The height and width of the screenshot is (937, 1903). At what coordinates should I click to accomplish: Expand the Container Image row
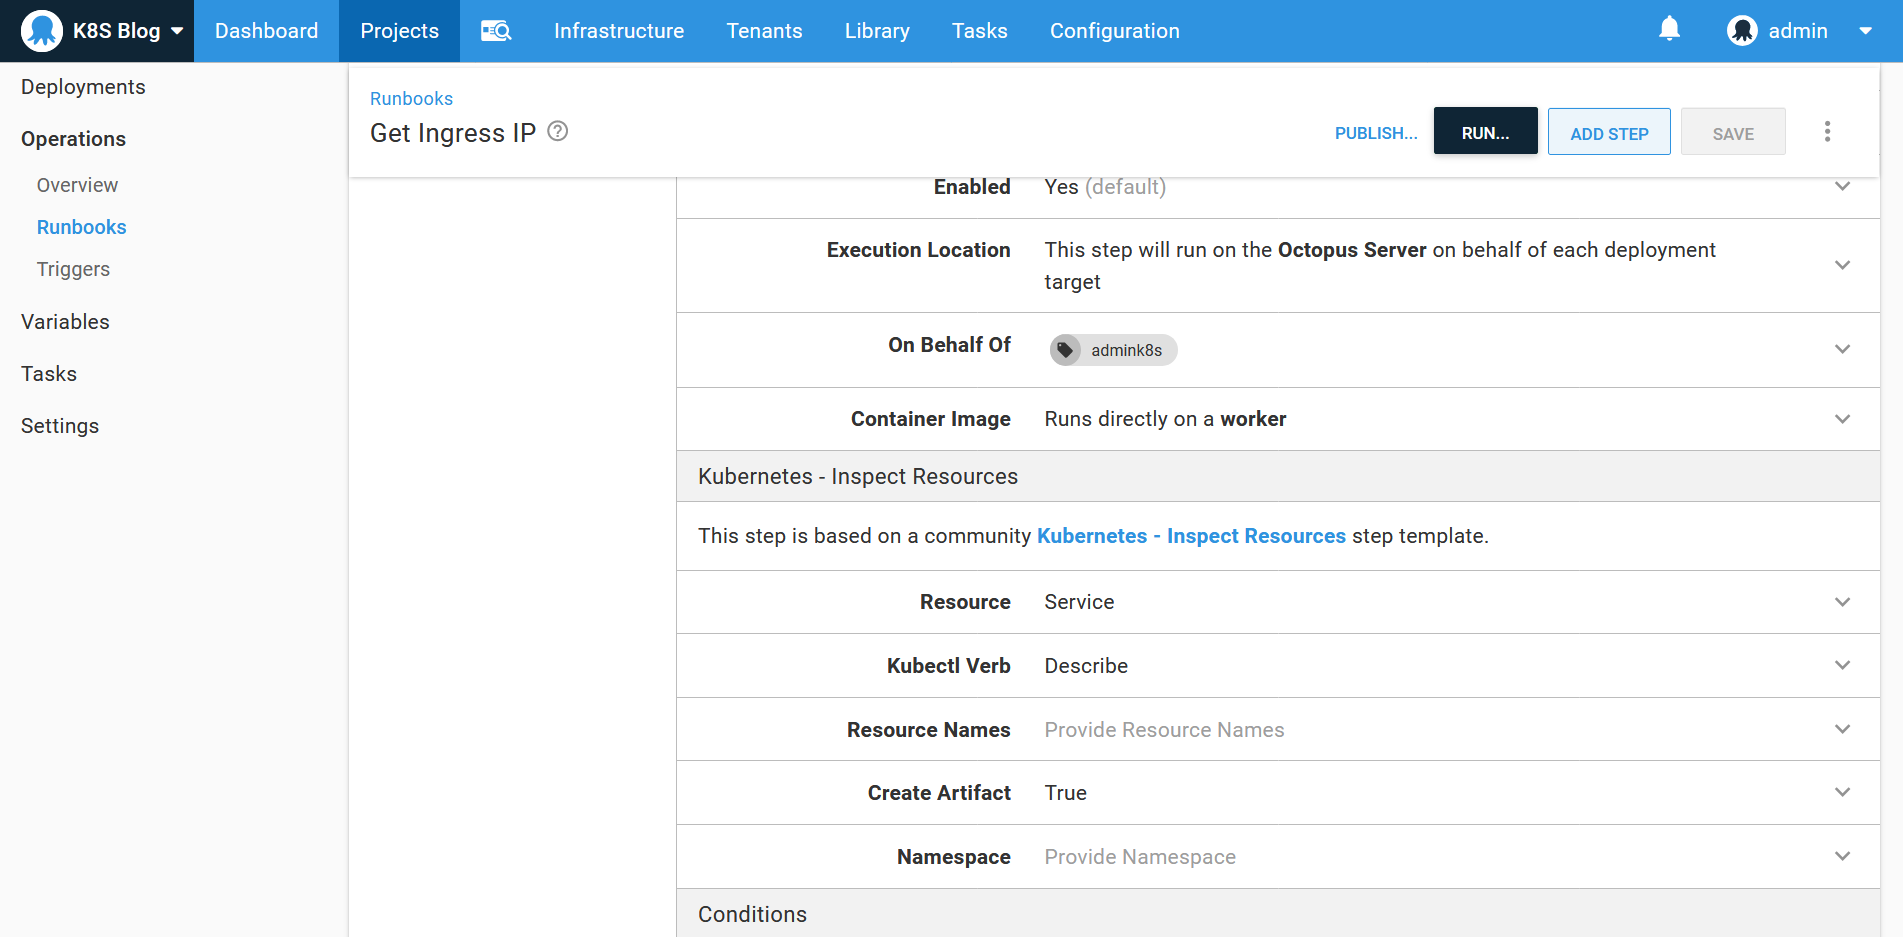(1842, 419)
